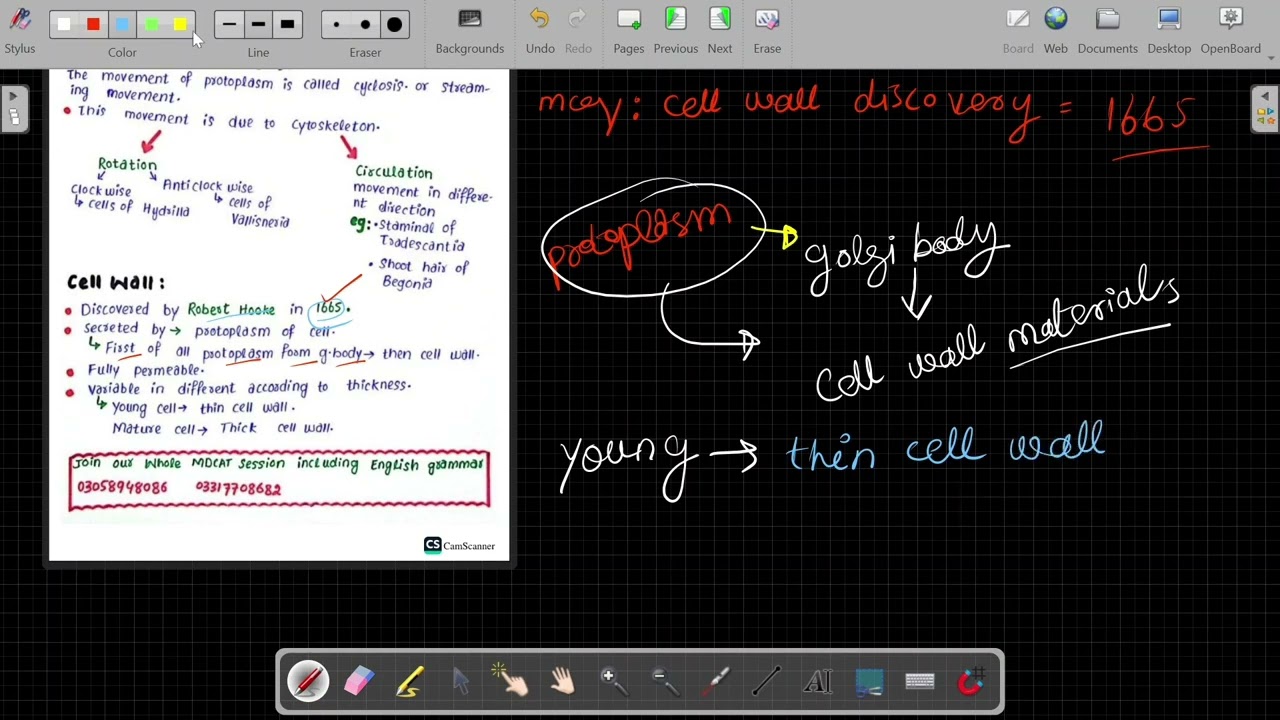Click the Redo button
Viewport: 1280px width, 720px height.
[578, 30]
